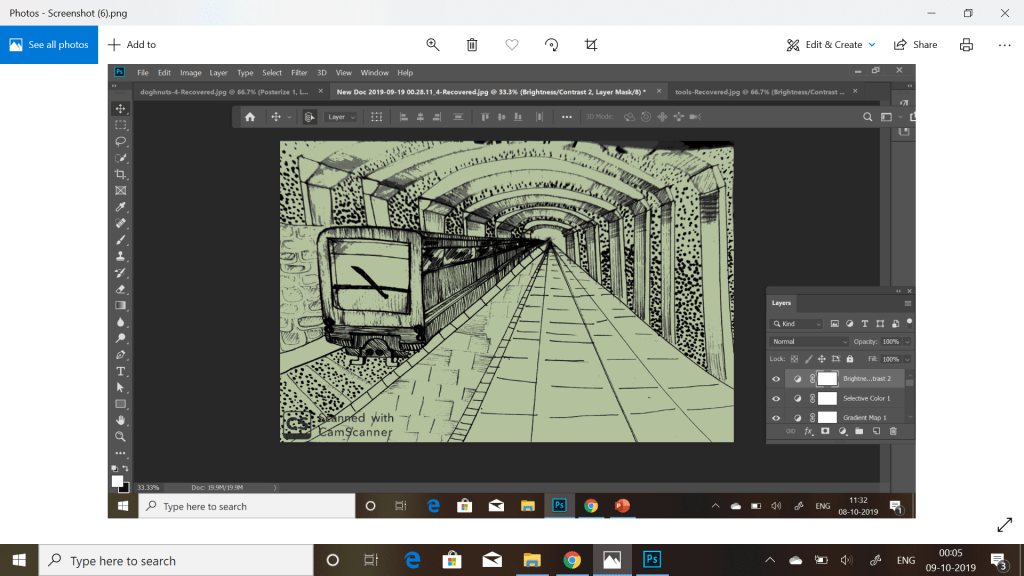
Task: Delete the photo with the trash icon
Action: coord(472,44)
